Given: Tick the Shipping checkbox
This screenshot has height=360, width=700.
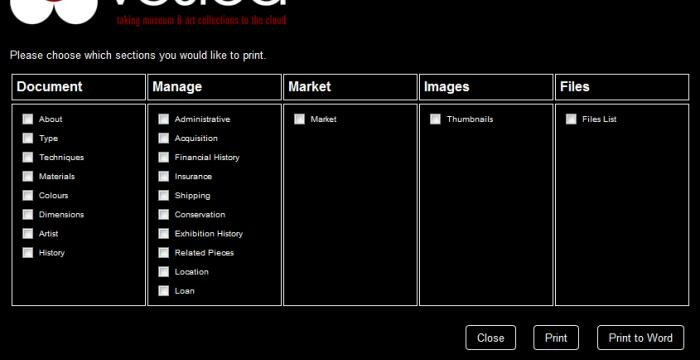Looking at the screenshot, I should (x=164, y=196).
